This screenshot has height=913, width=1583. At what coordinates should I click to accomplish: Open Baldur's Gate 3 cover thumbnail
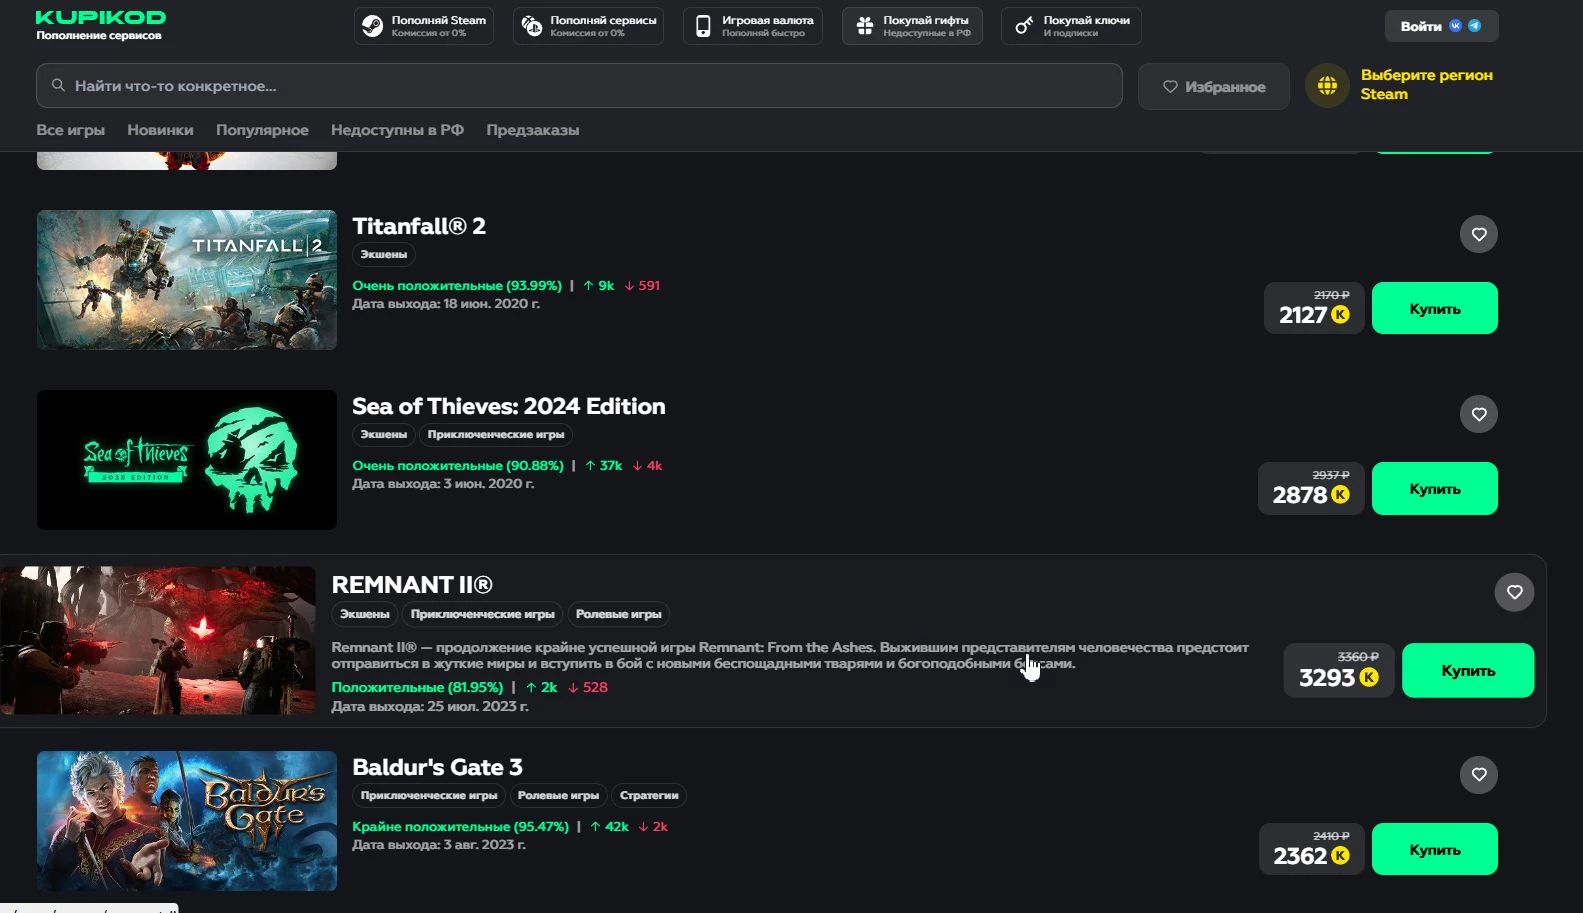coord(187,820)
